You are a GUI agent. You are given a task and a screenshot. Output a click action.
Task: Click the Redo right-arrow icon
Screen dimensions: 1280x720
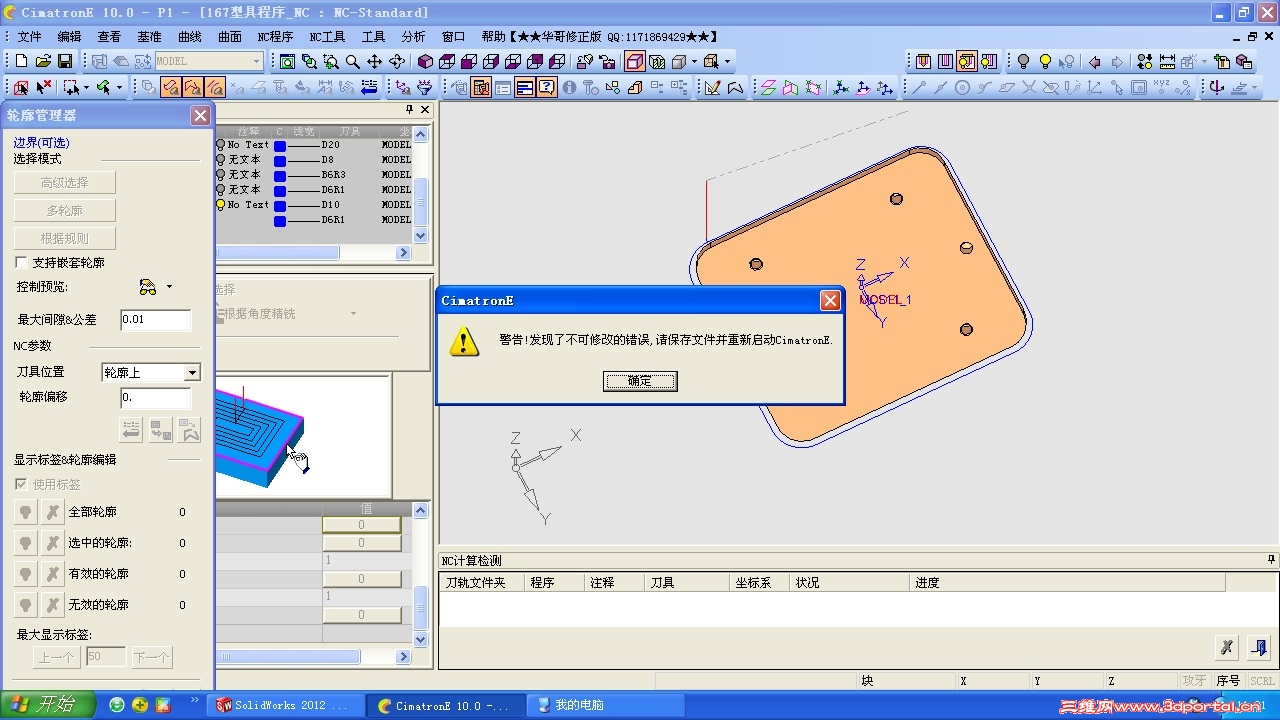point(1117,62)
